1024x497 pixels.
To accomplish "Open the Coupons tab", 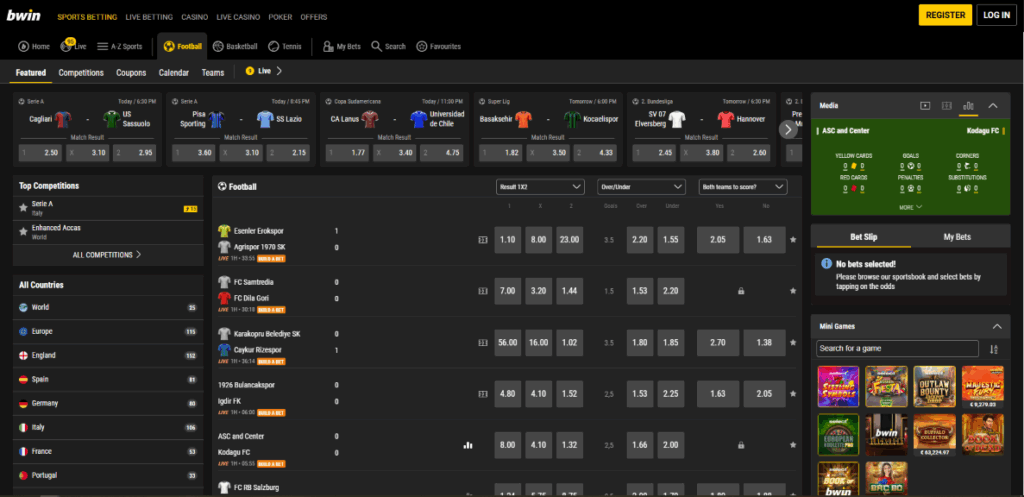I will 131,72.
